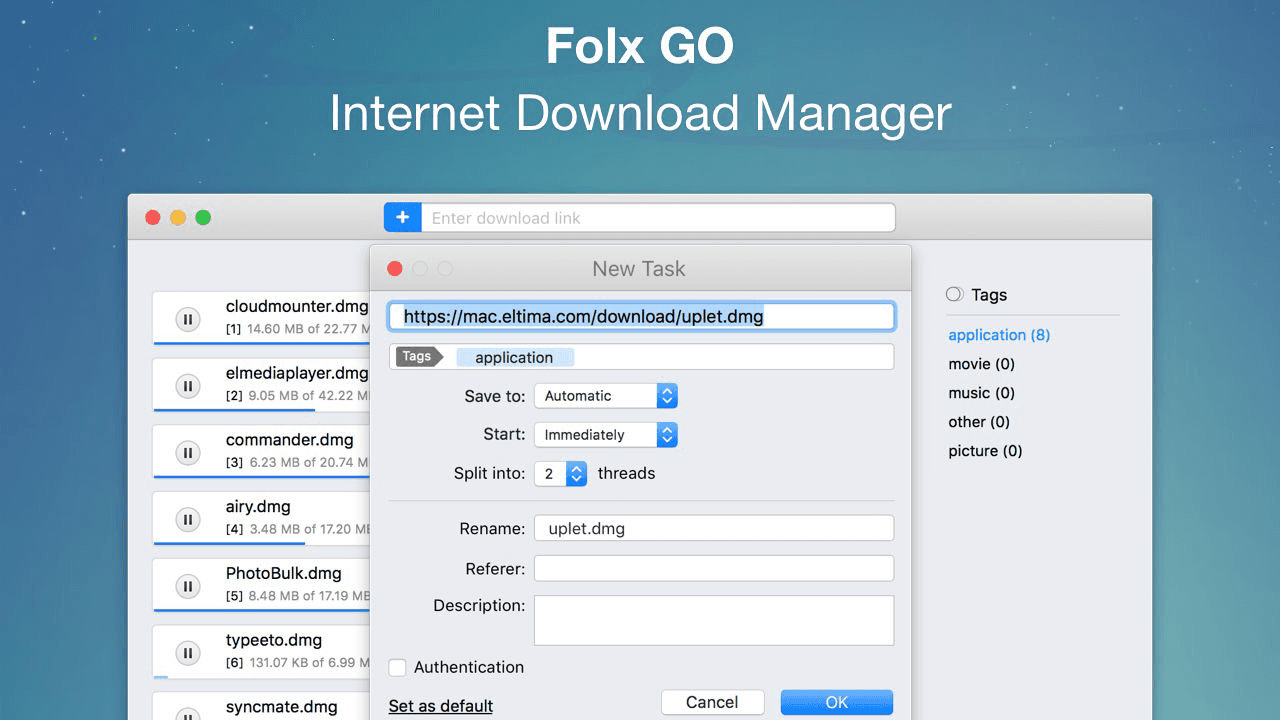Pause the typeeto.dmg download
The width and height of the screenshot is (1280, 720).
pos(187,653)
